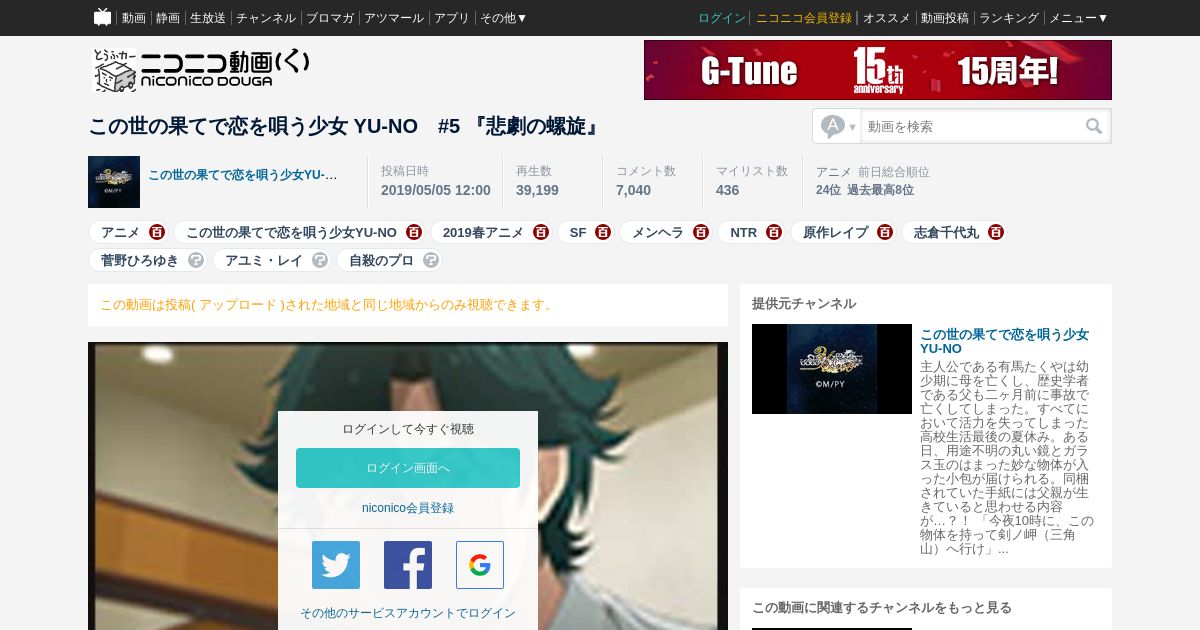The height and width of the screenshot is (630, 1200).
Task: Expand the その他▼ menu in top bar
Action: click(503, 18)
